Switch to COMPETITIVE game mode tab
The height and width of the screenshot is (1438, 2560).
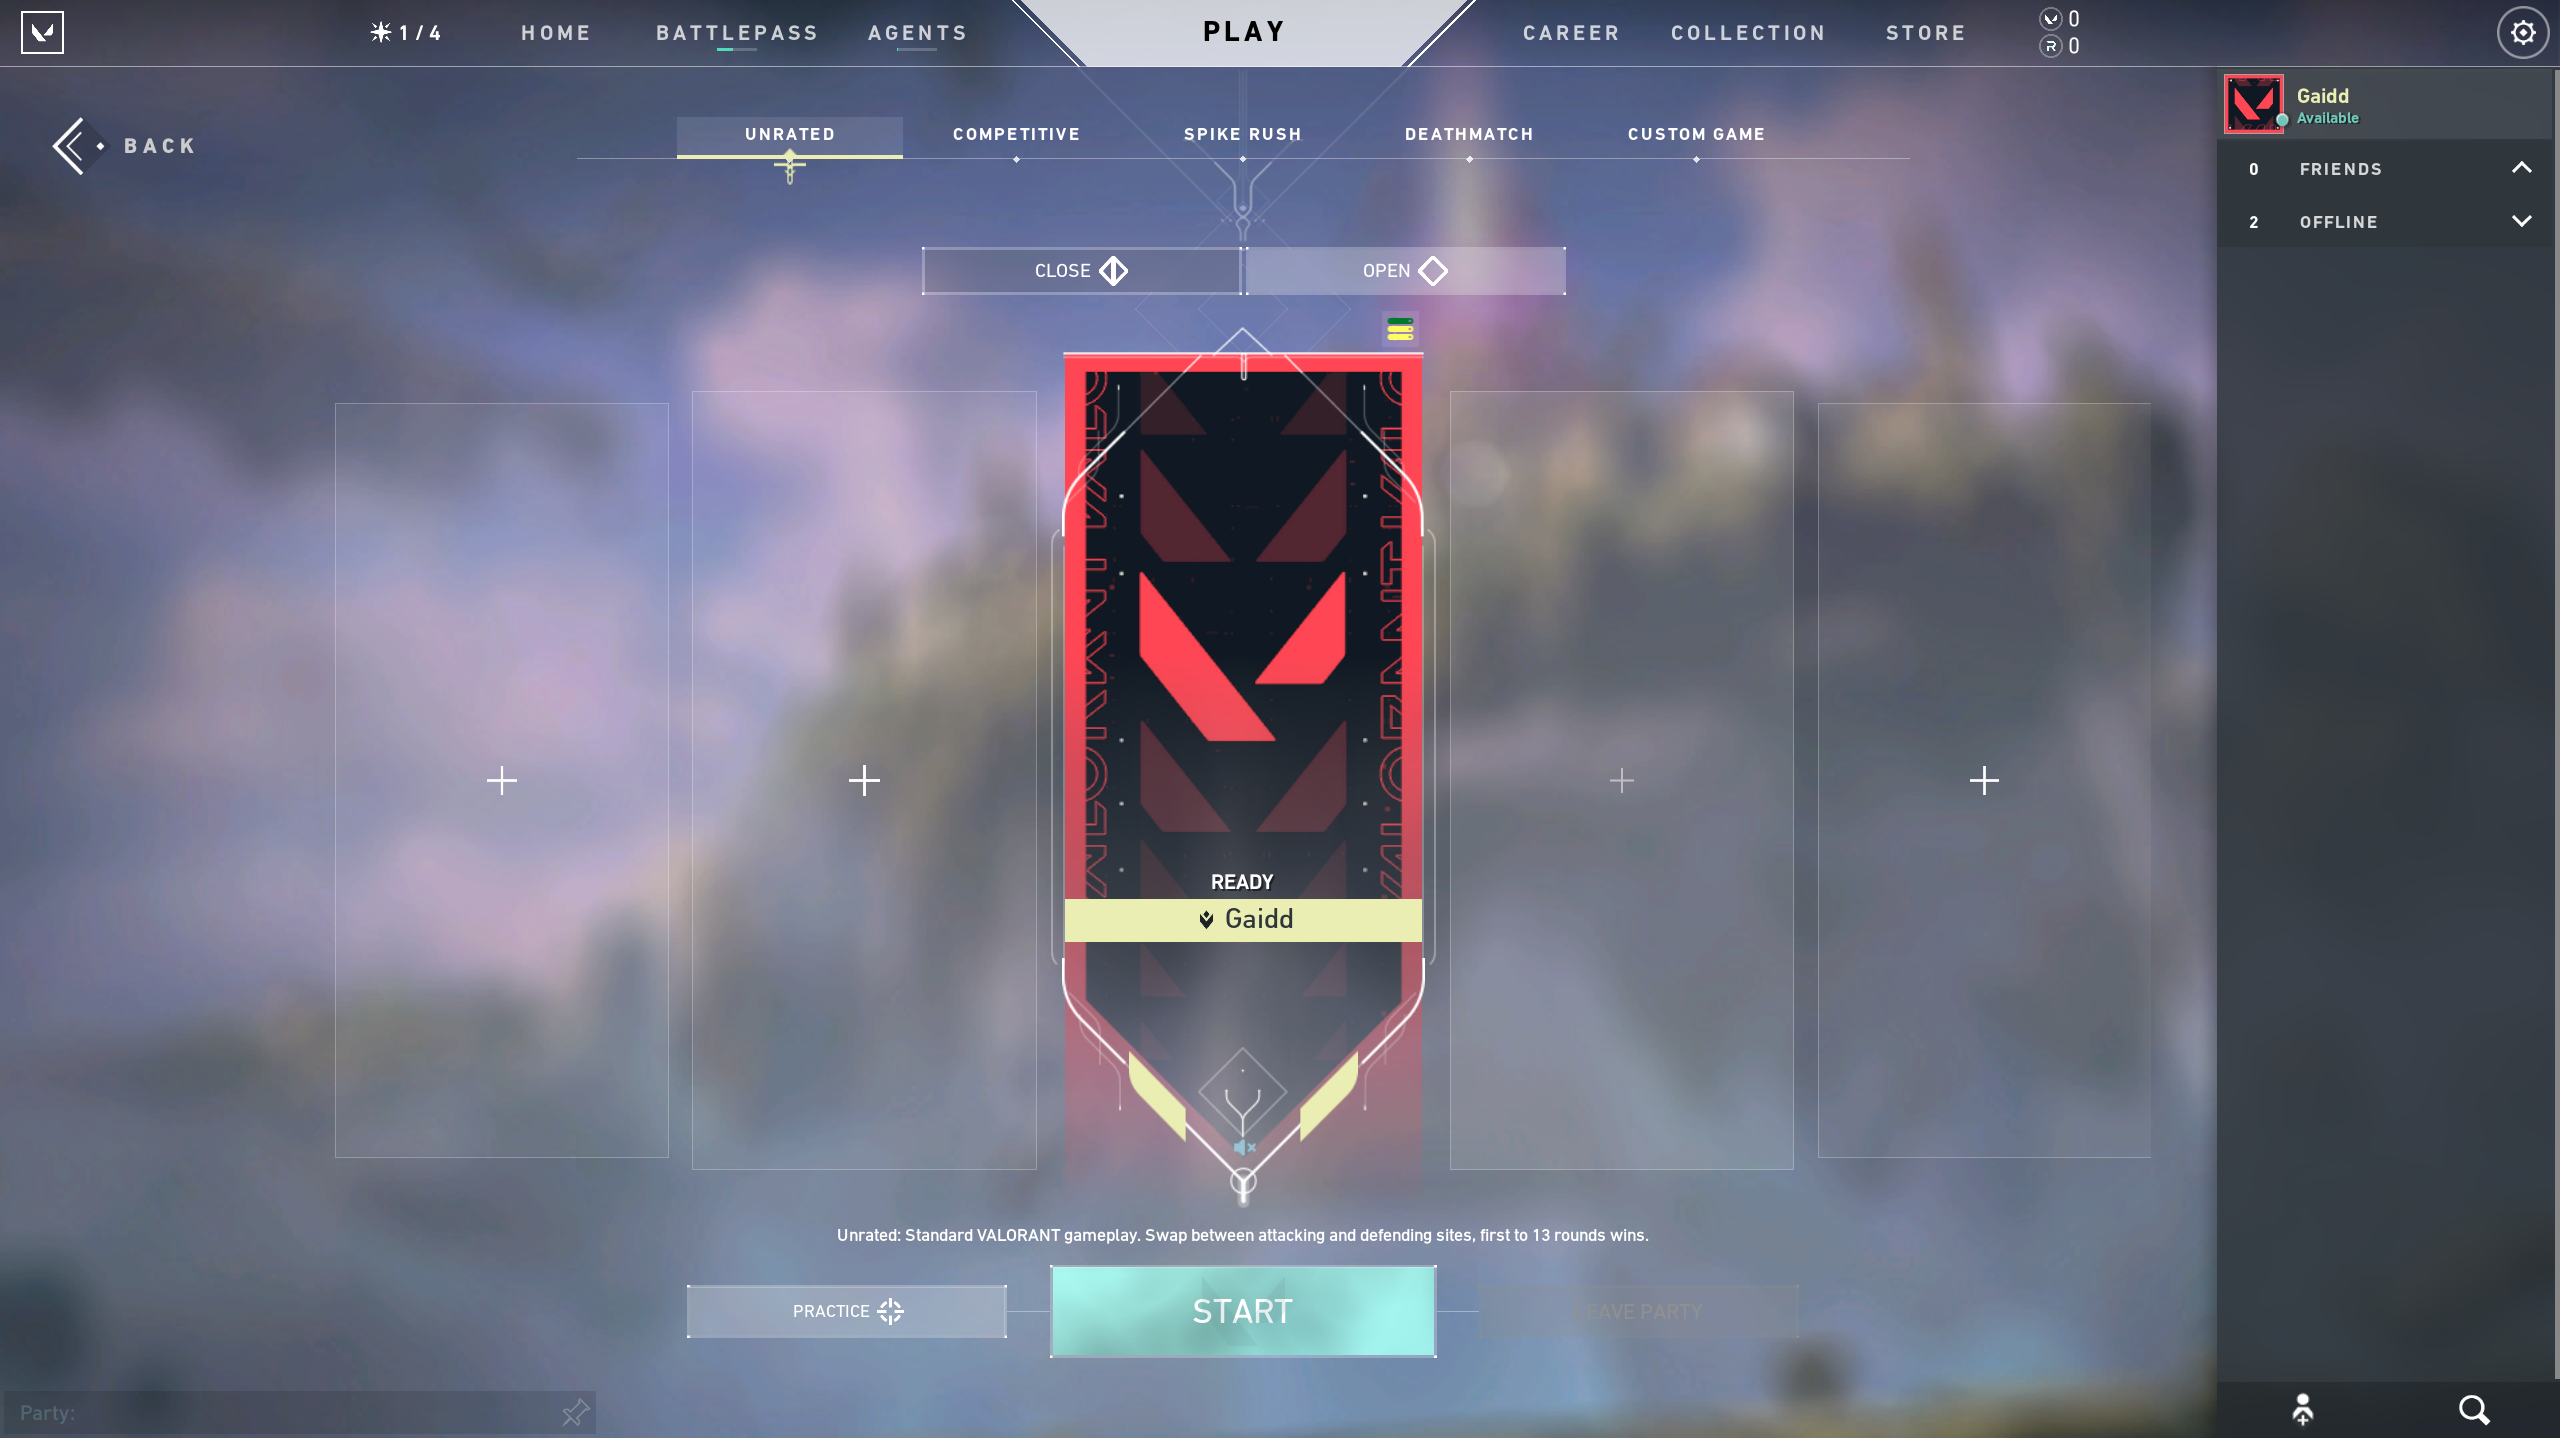(1016, 134)
